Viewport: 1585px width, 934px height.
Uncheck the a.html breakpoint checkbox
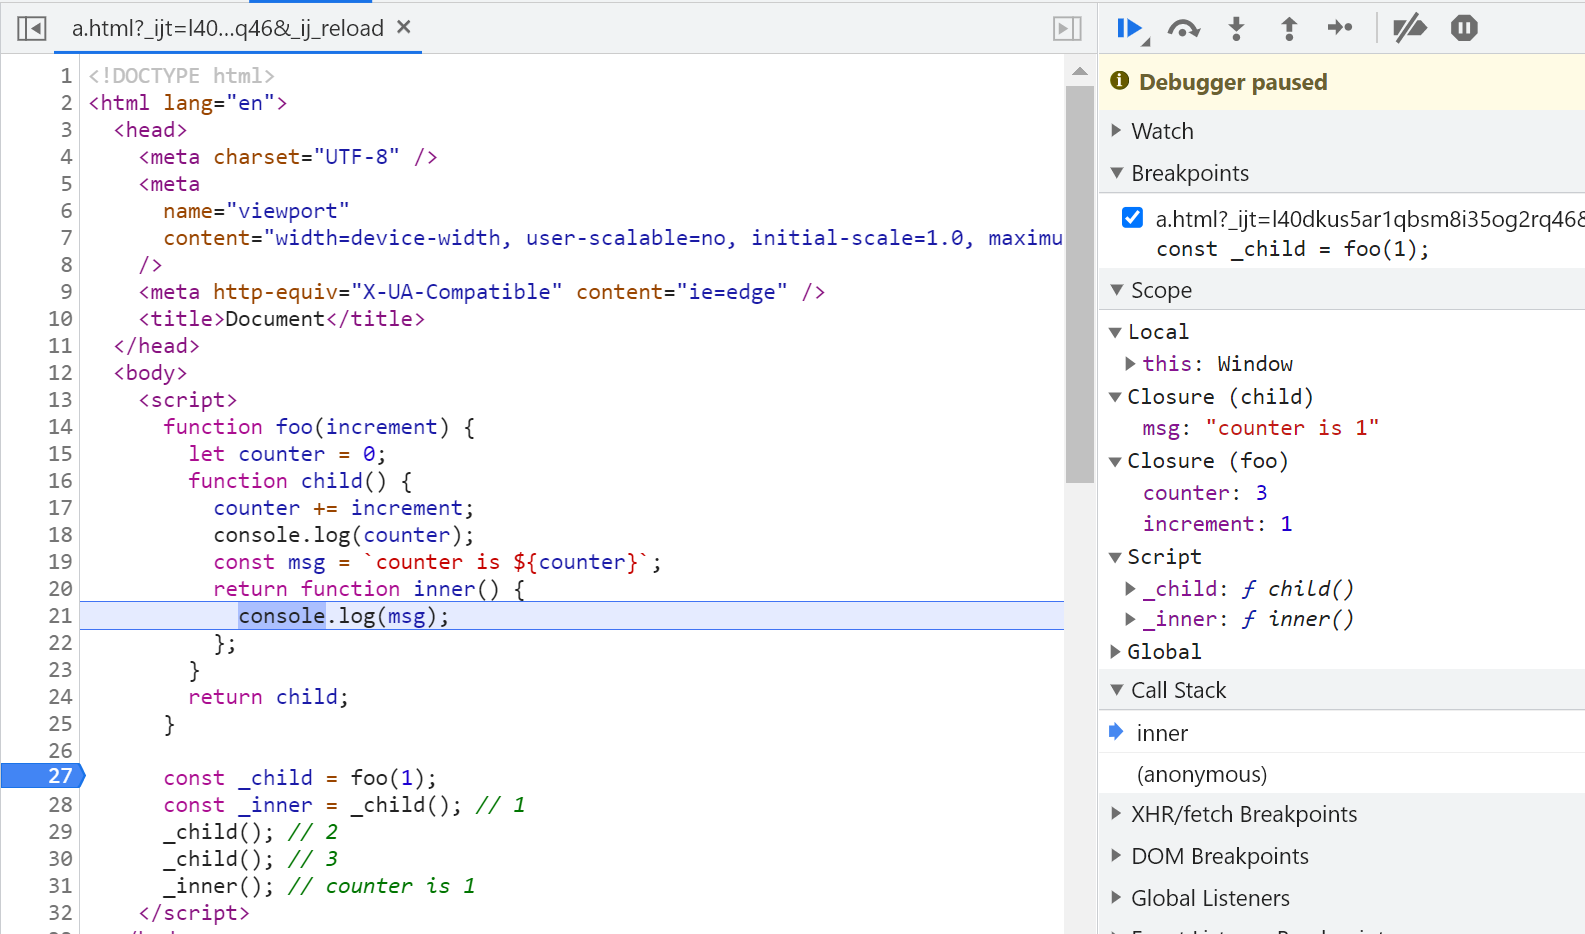1132,218
